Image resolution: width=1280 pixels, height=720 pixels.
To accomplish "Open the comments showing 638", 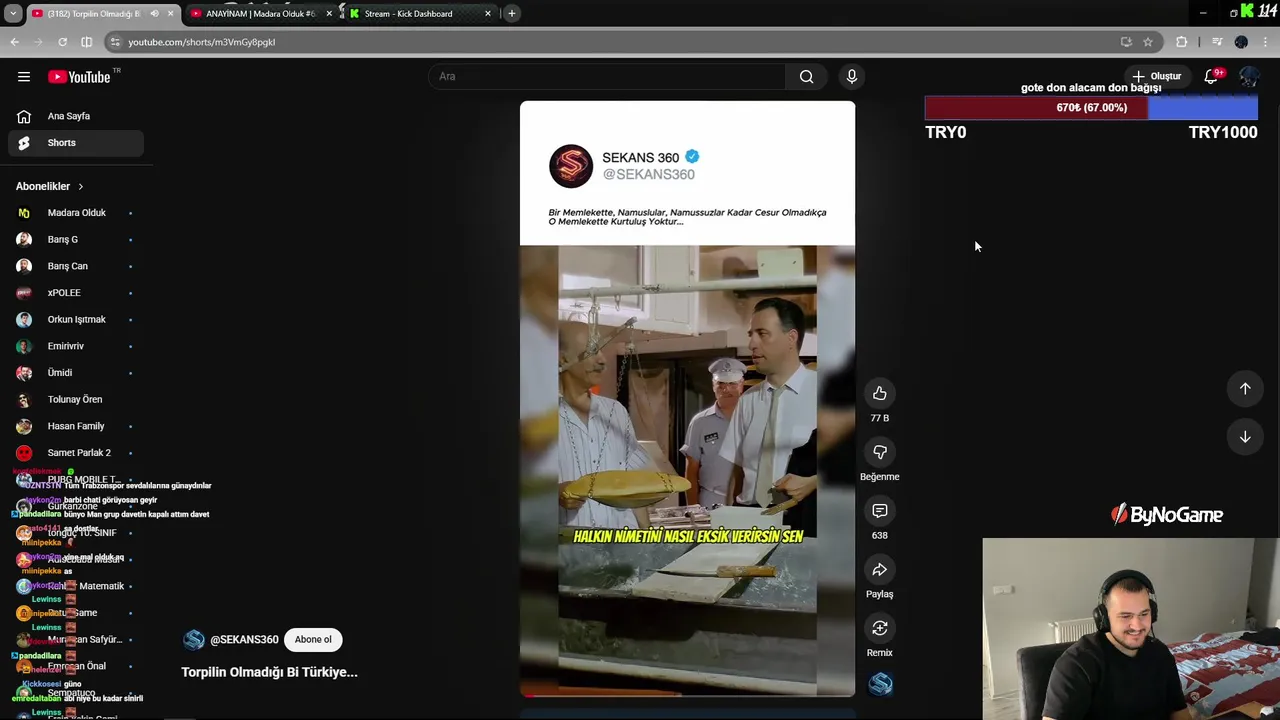I will tap(880, 511).
